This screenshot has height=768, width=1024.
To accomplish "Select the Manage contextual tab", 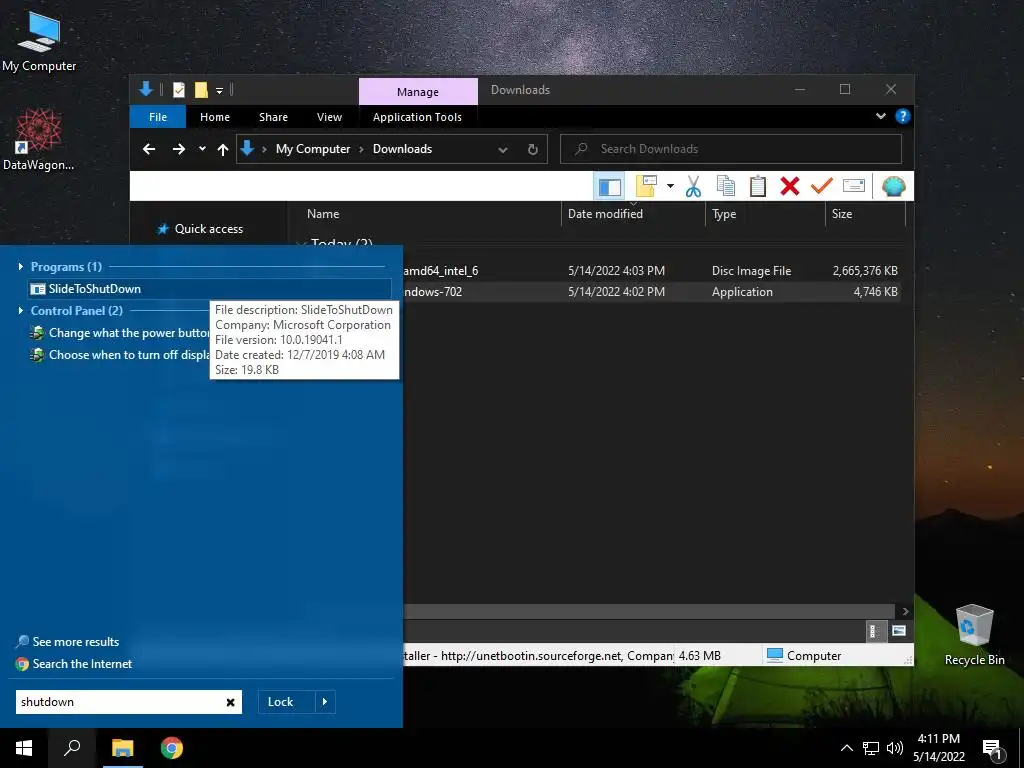I will [418, 91].
